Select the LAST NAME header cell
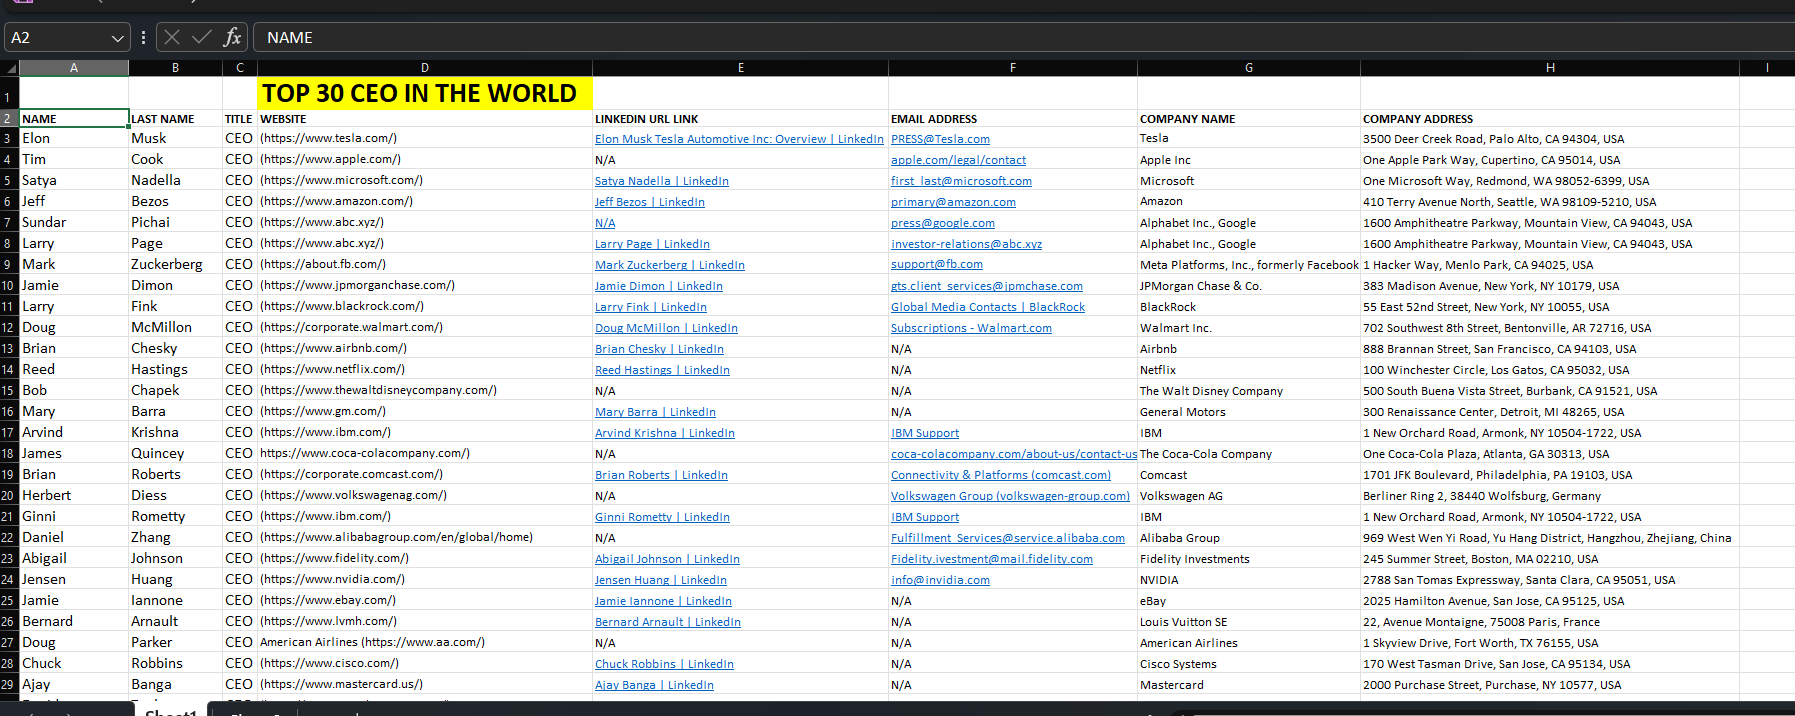Image resolution: width=1795 pixels, height=716 pixels. coord(175,118)
